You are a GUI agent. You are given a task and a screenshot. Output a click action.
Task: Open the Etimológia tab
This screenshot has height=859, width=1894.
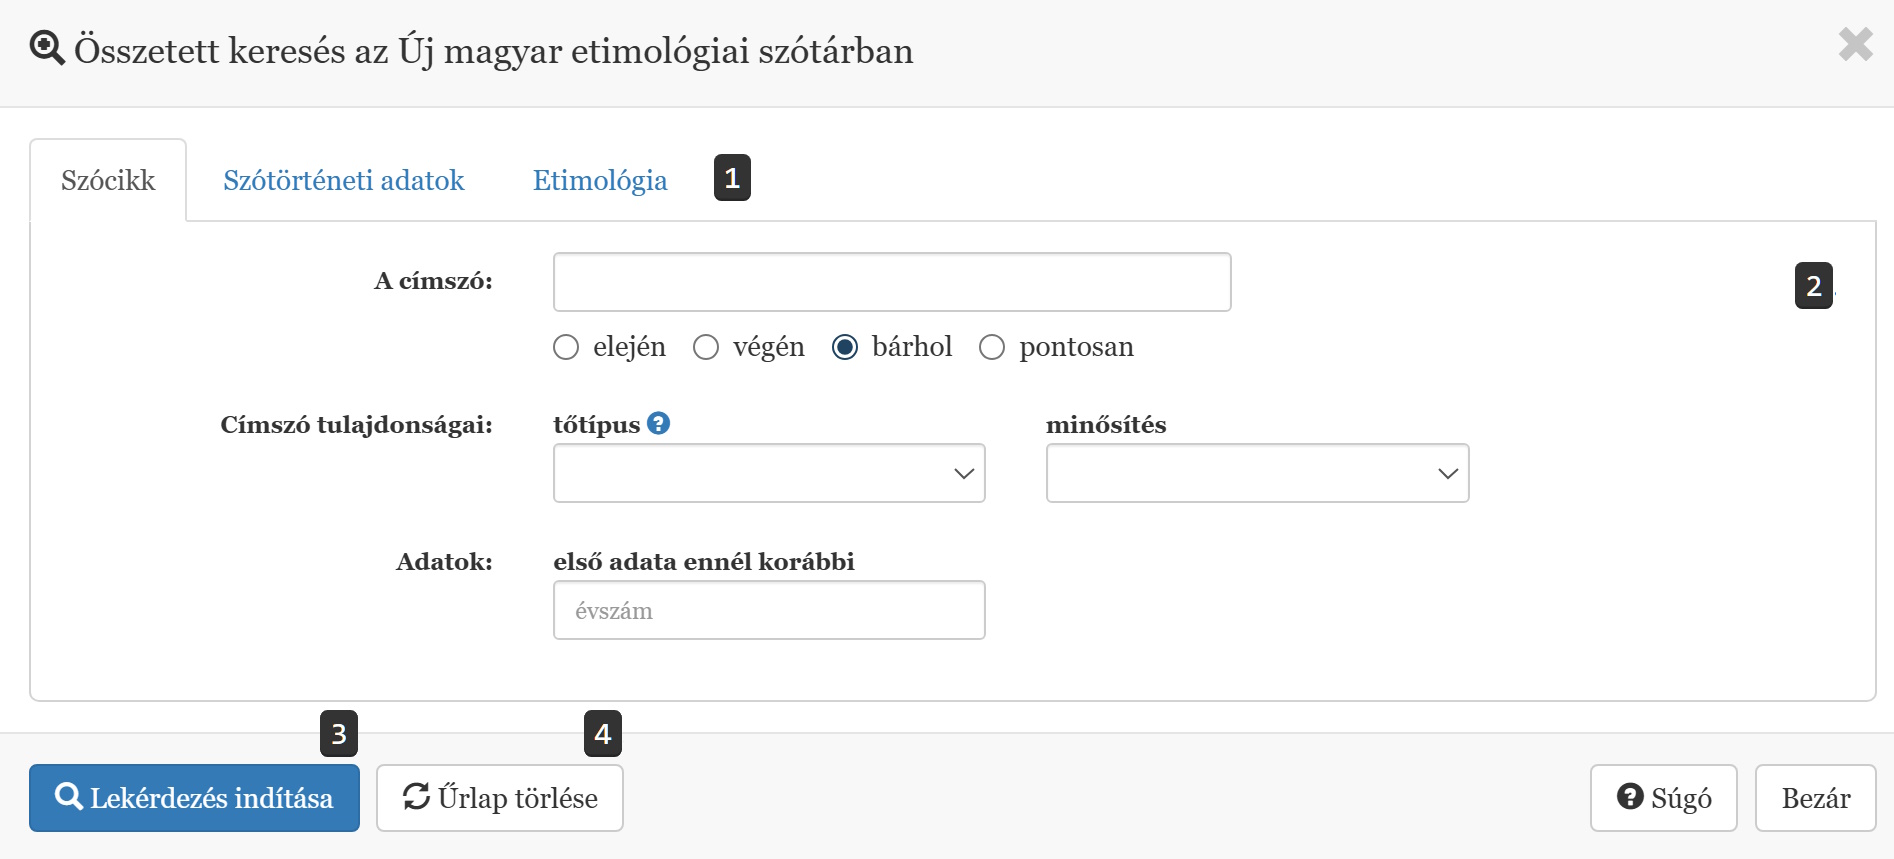(x=600, y=180)
